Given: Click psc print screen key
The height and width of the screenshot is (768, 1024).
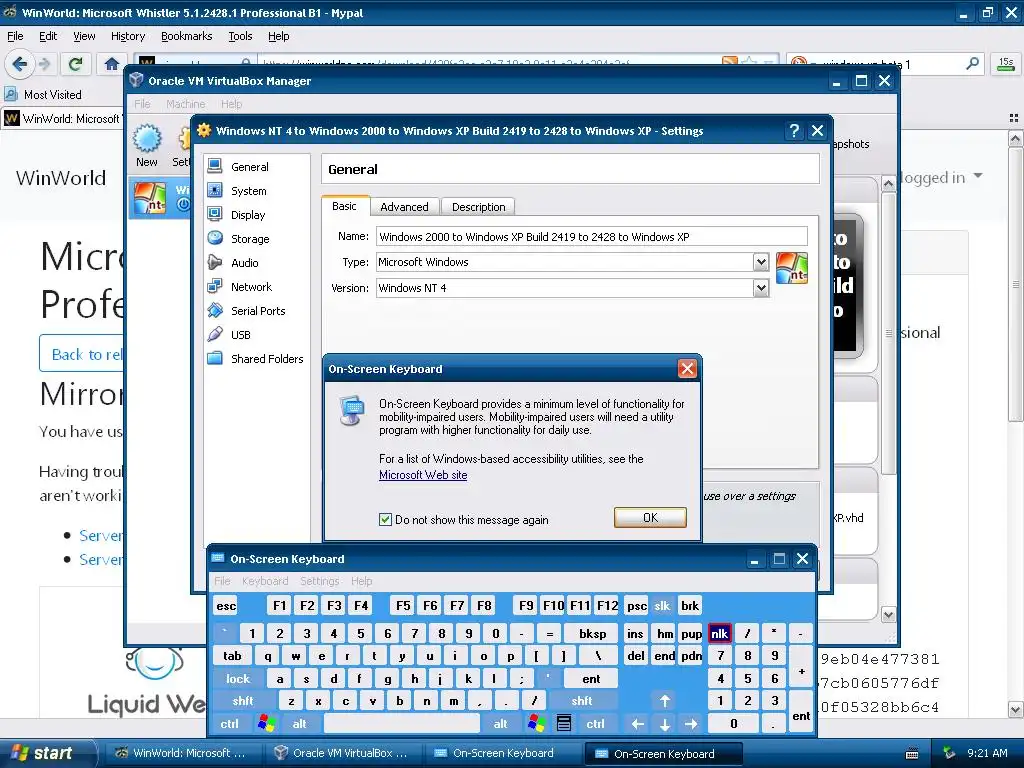Looking at the screenshot, I should (x=636, y=605).
